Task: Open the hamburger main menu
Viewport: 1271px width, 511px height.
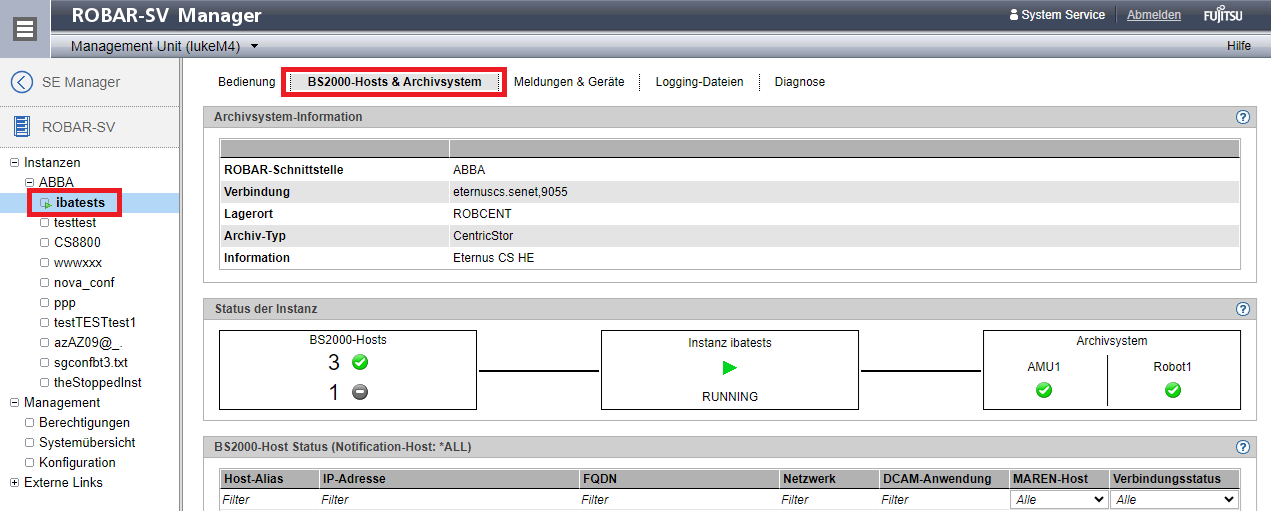Action: [25, 29]
